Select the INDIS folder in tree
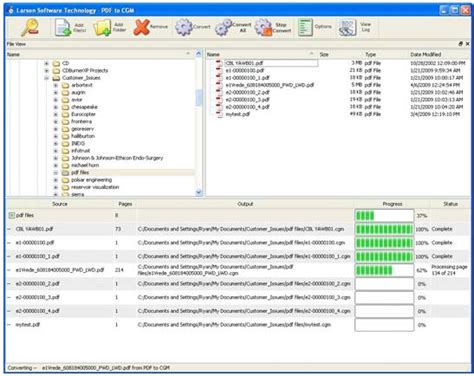474x376 pixels. pyautogui.click(x=78, y=144)
